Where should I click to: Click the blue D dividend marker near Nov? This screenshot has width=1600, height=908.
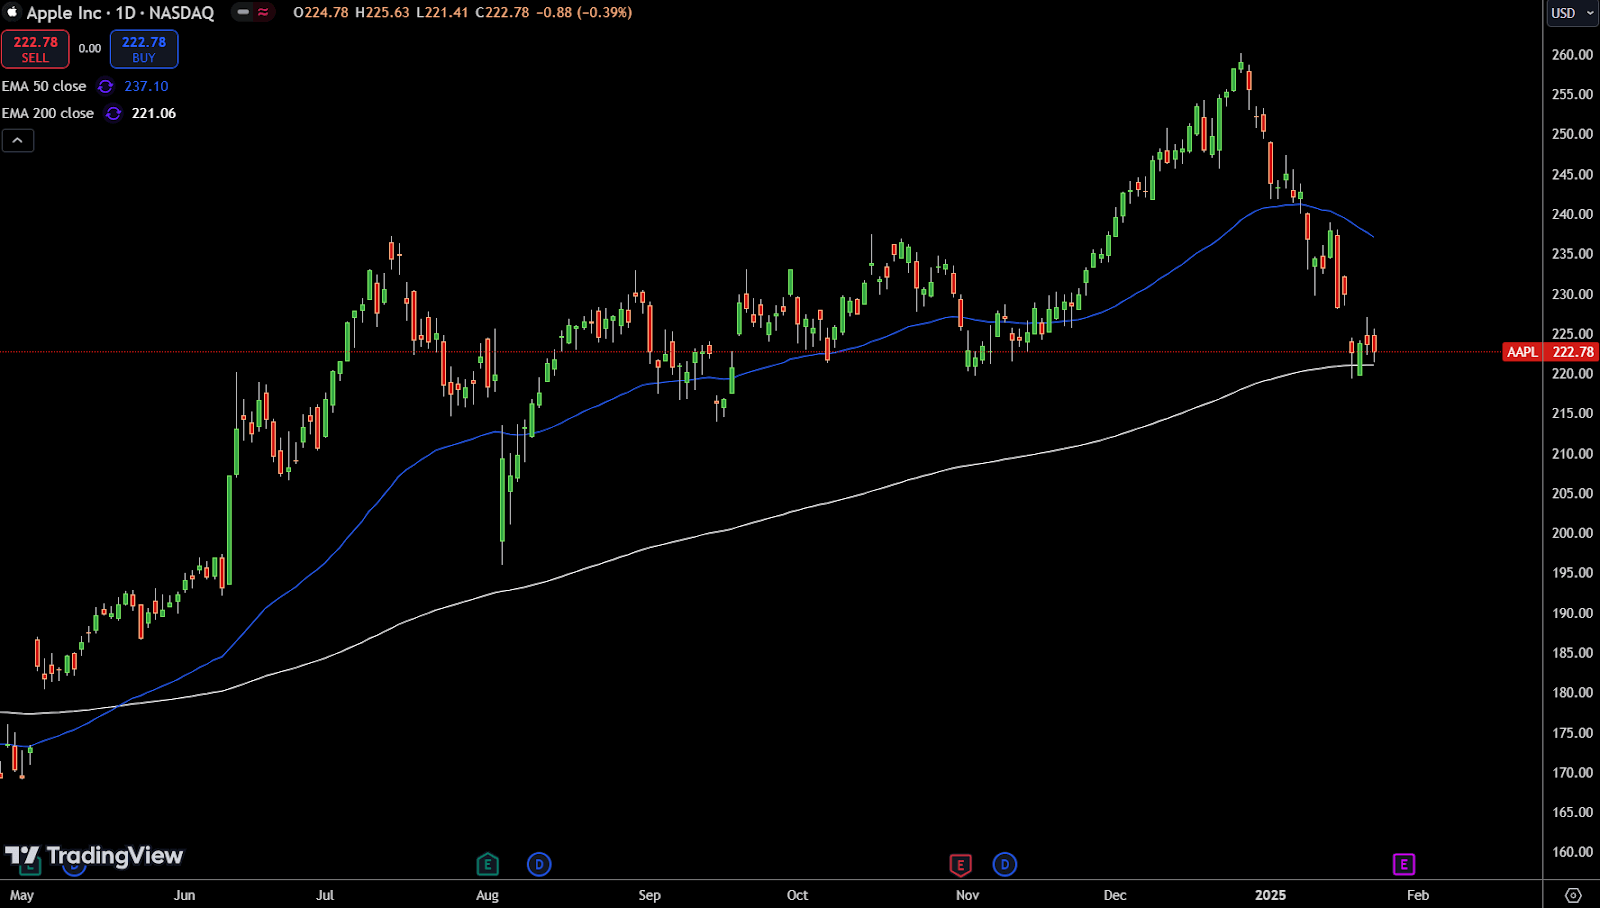click(x=1005, y=864)
